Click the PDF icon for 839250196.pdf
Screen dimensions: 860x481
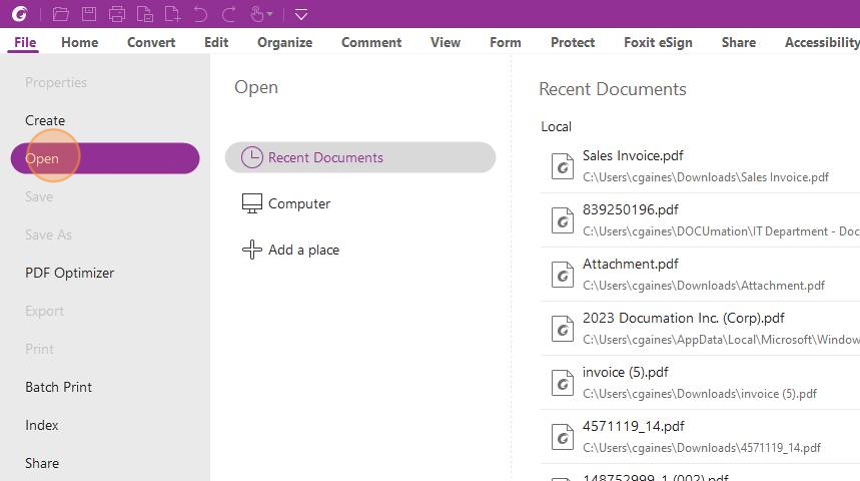[x=562, y=220]
